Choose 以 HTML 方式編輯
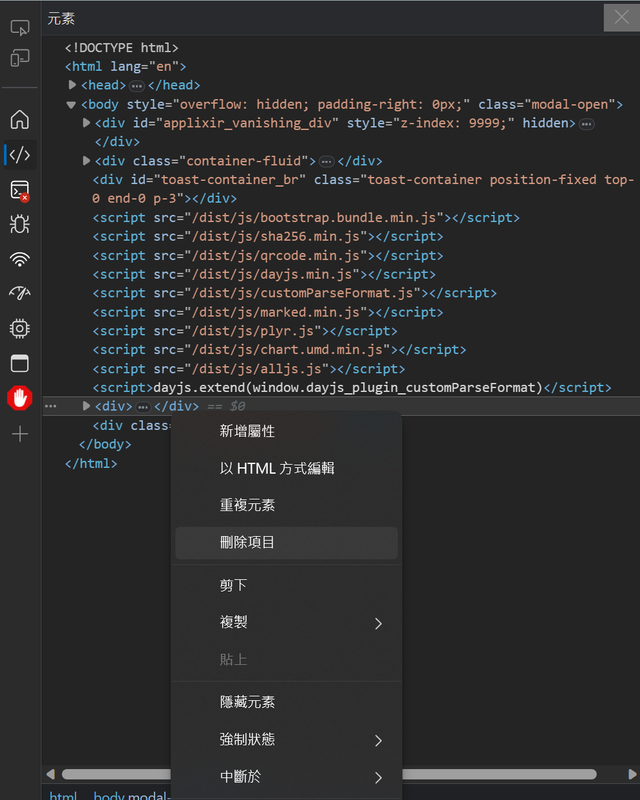This screenshot has height=800, width=640. pos(286,468)
